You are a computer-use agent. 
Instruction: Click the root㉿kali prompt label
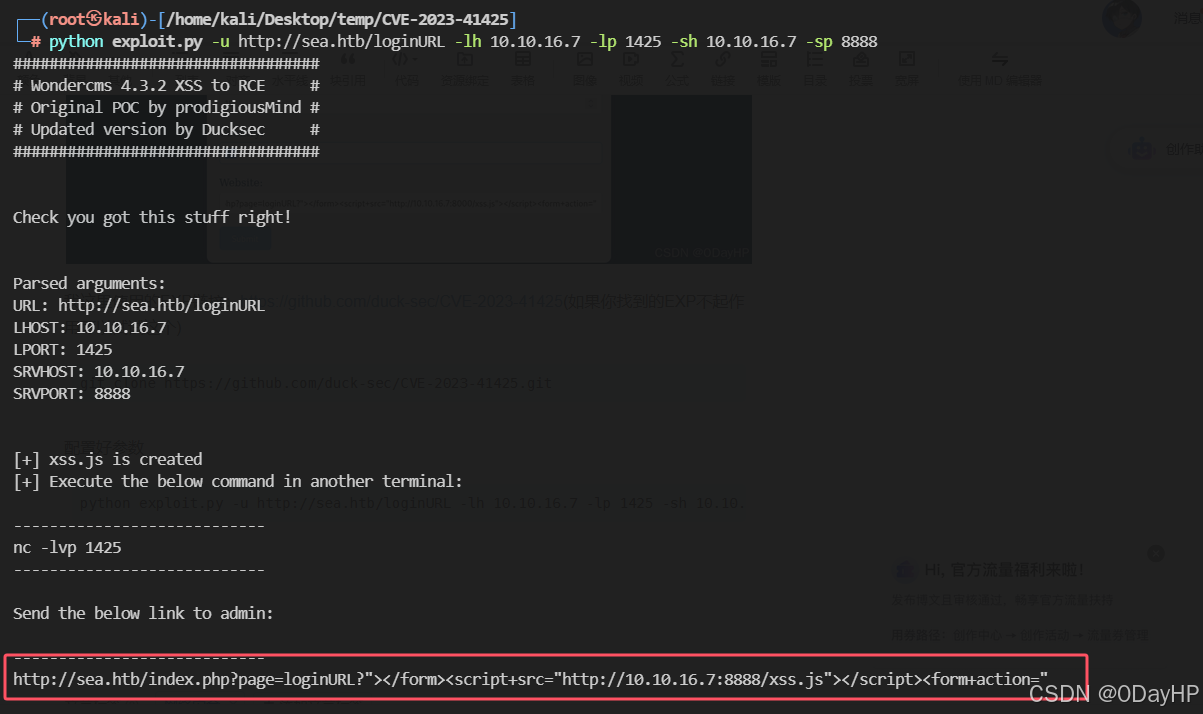tap(93, 20)
